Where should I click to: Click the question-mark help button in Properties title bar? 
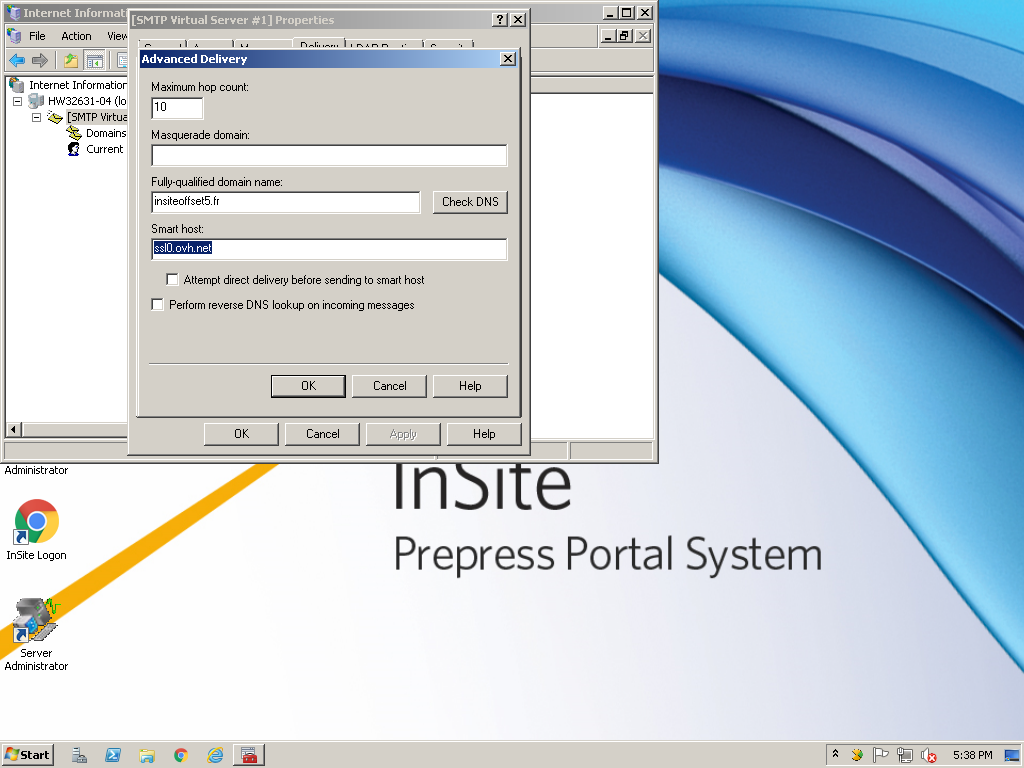click(x=500, y=20)
